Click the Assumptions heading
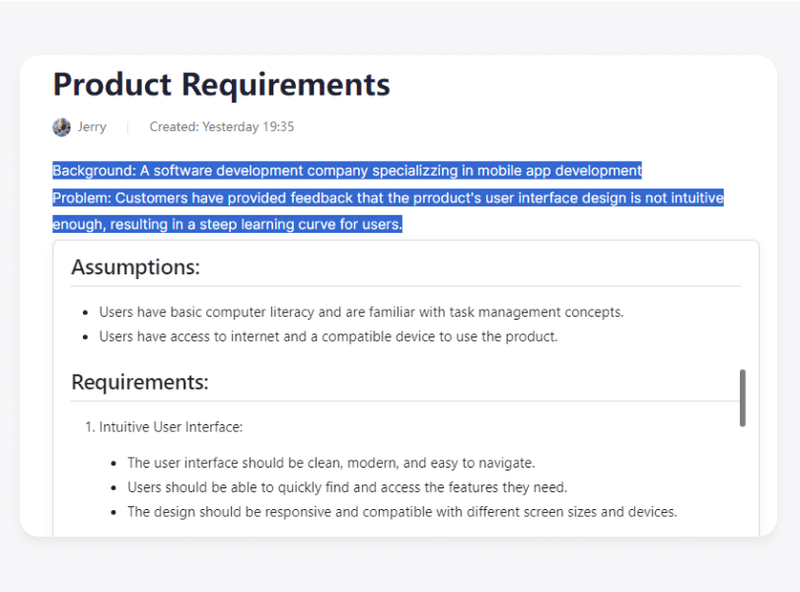Image resolution: width=800 pixels, height=592 pixels. click(x=134, y=267)
